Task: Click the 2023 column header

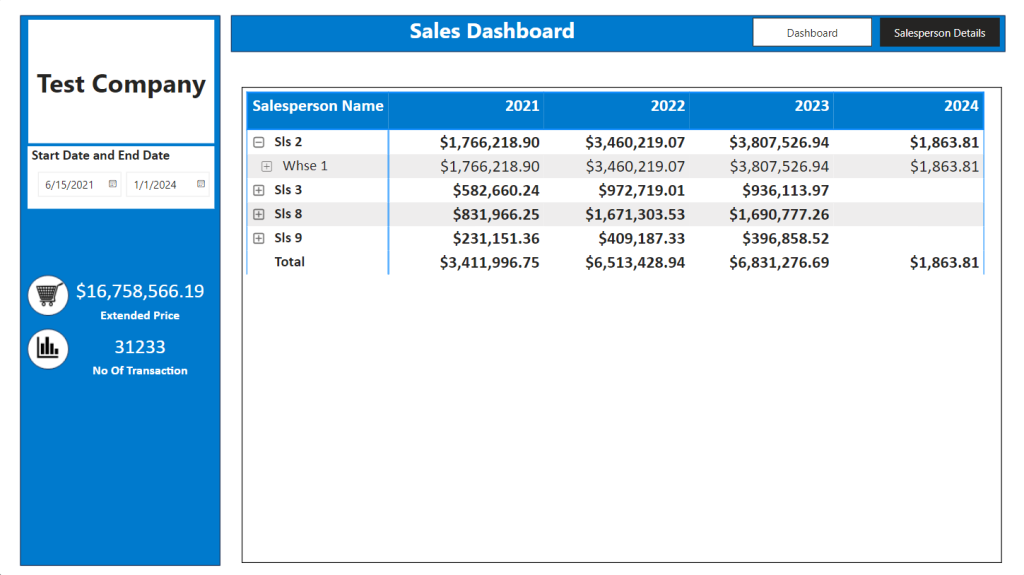Action: 812,107
